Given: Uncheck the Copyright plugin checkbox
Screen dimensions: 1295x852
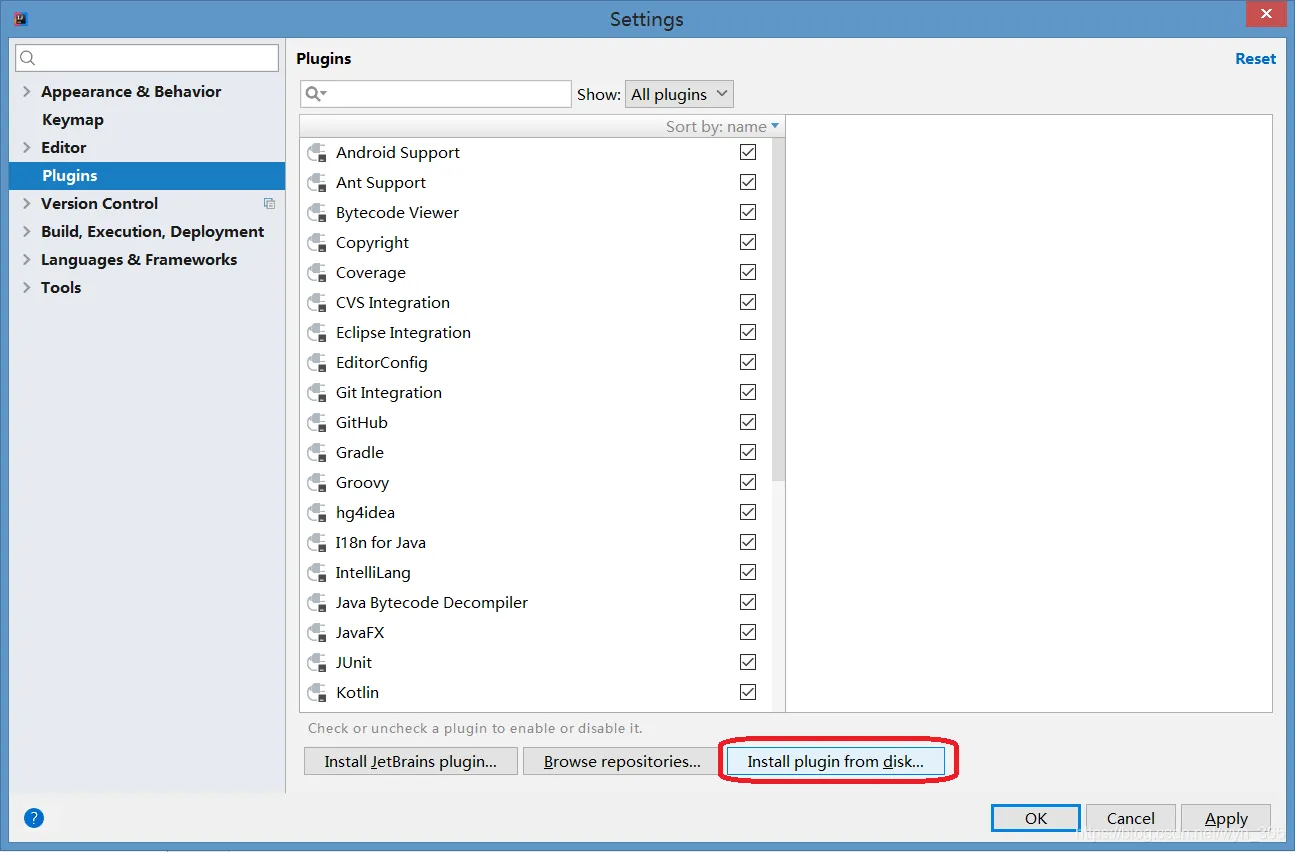Looking at the screenshot, I should tap(748, 242).
